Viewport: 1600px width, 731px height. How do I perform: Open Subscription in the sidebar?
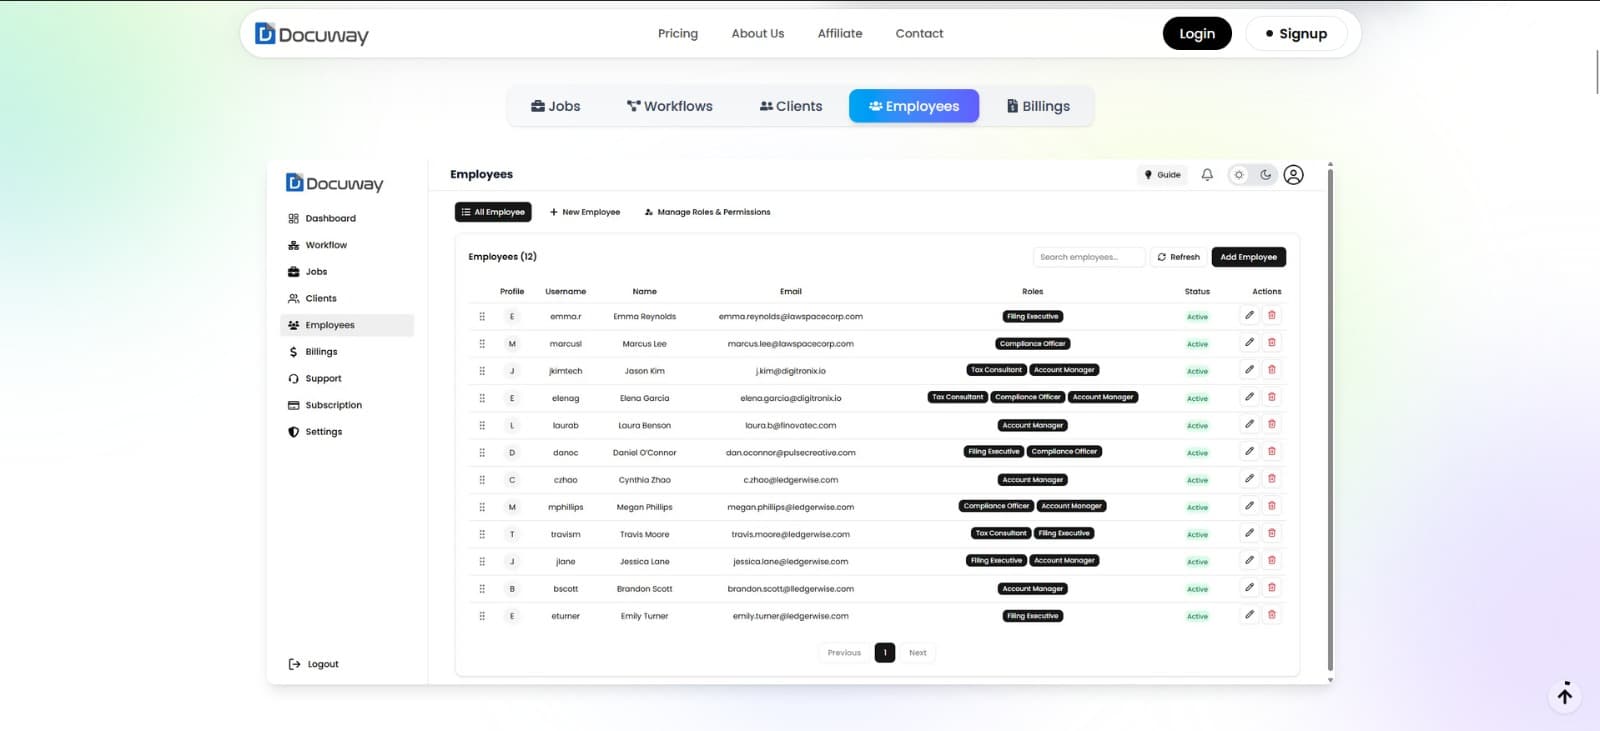pyautogui.click(x=333, y=405)
